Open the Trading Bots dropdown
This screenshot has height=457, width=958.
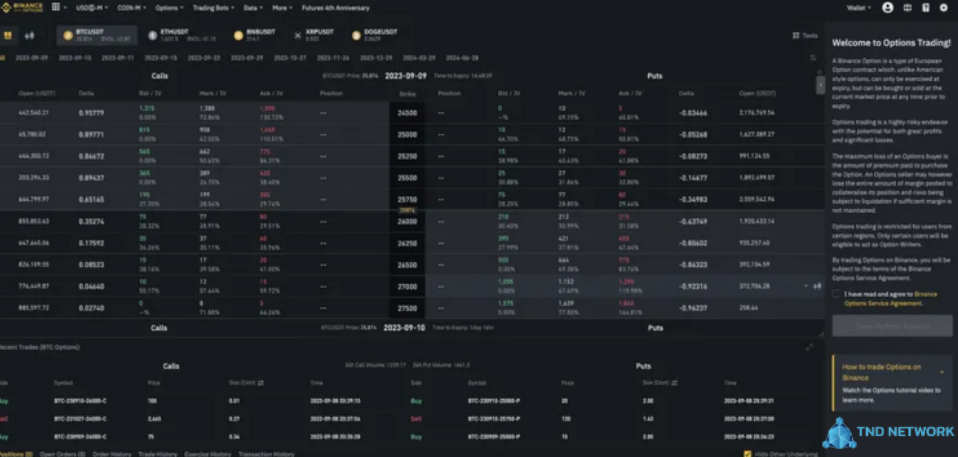(x=213, y=7)
